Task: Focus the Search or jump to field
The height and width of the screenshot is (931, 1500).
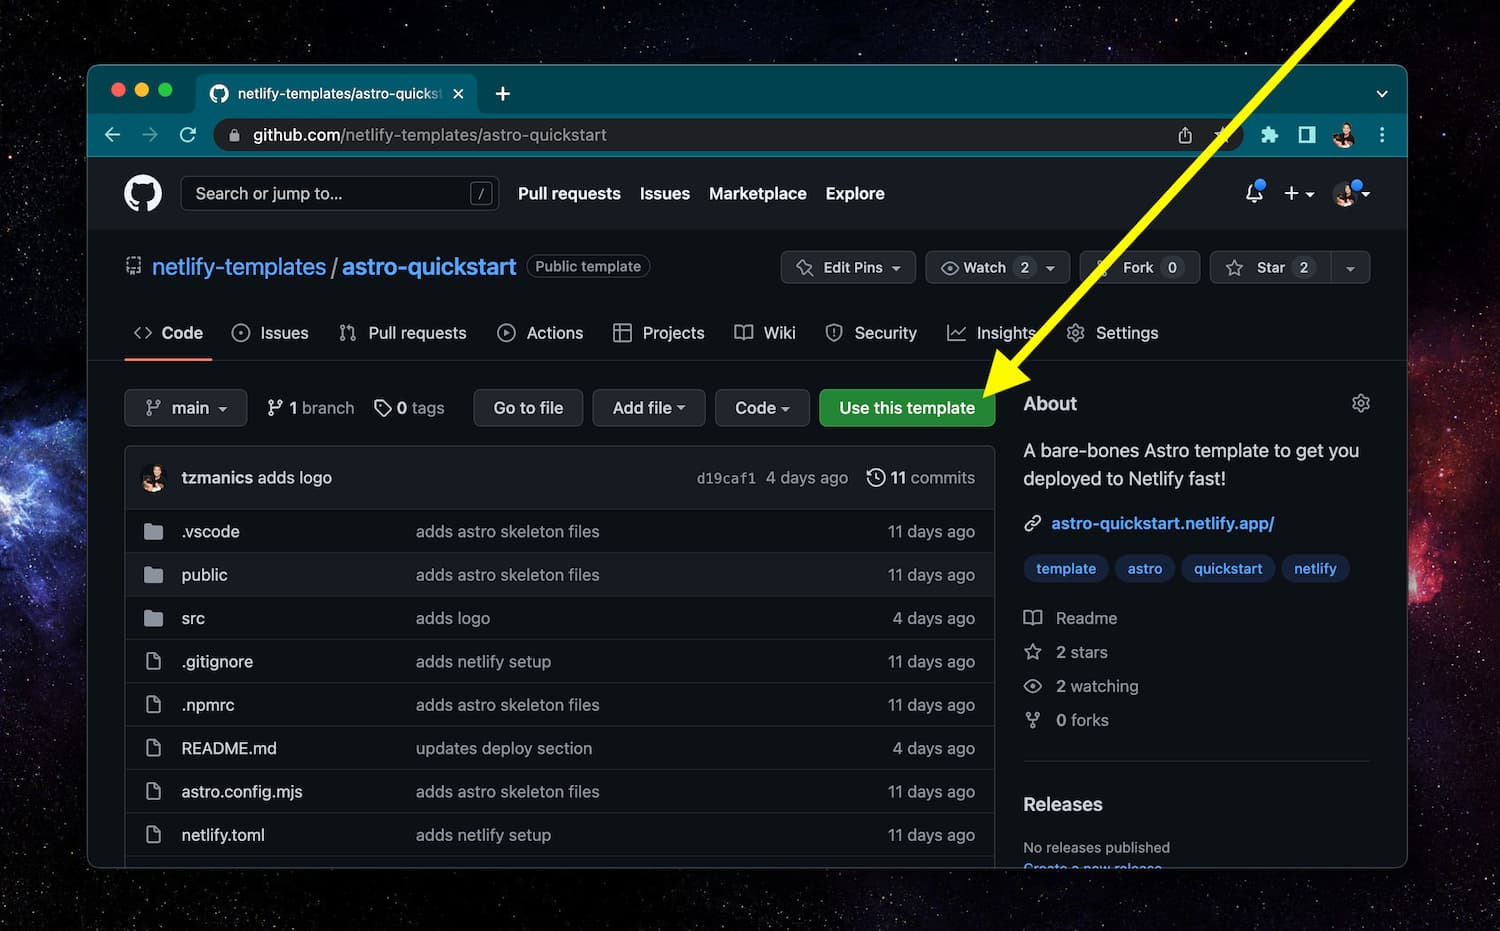Action: pos(339,193)
